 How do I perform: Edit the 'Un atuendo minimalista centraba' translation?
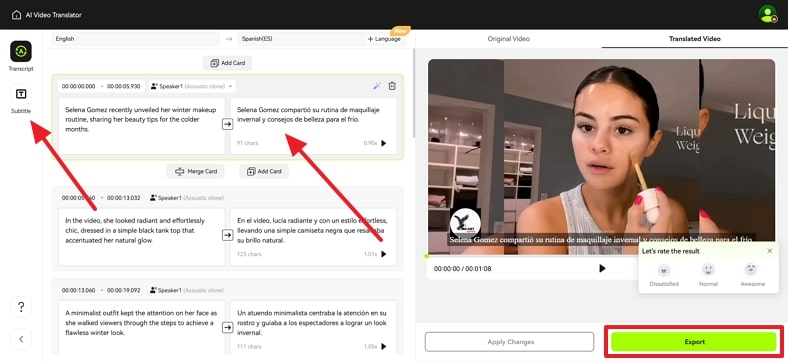(314, 327)
